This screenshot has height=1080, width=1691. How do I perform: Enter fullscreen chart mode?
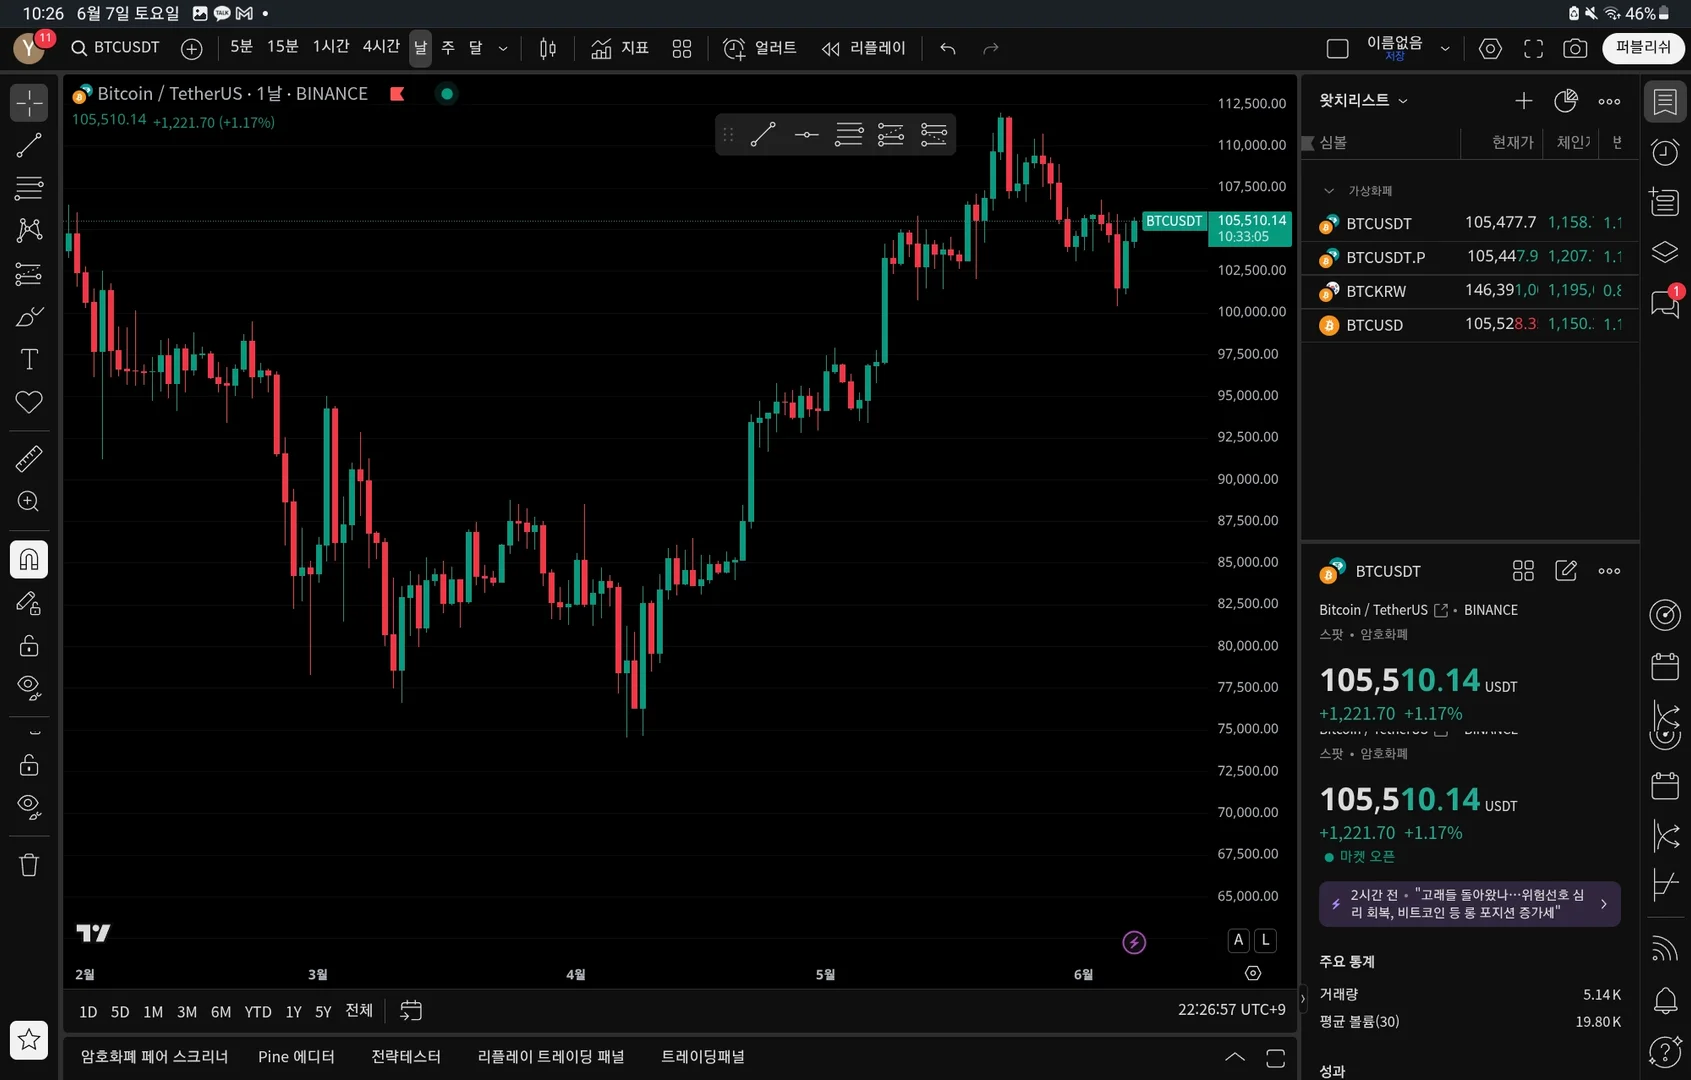pyautogui.click(x=1533, y=48)
